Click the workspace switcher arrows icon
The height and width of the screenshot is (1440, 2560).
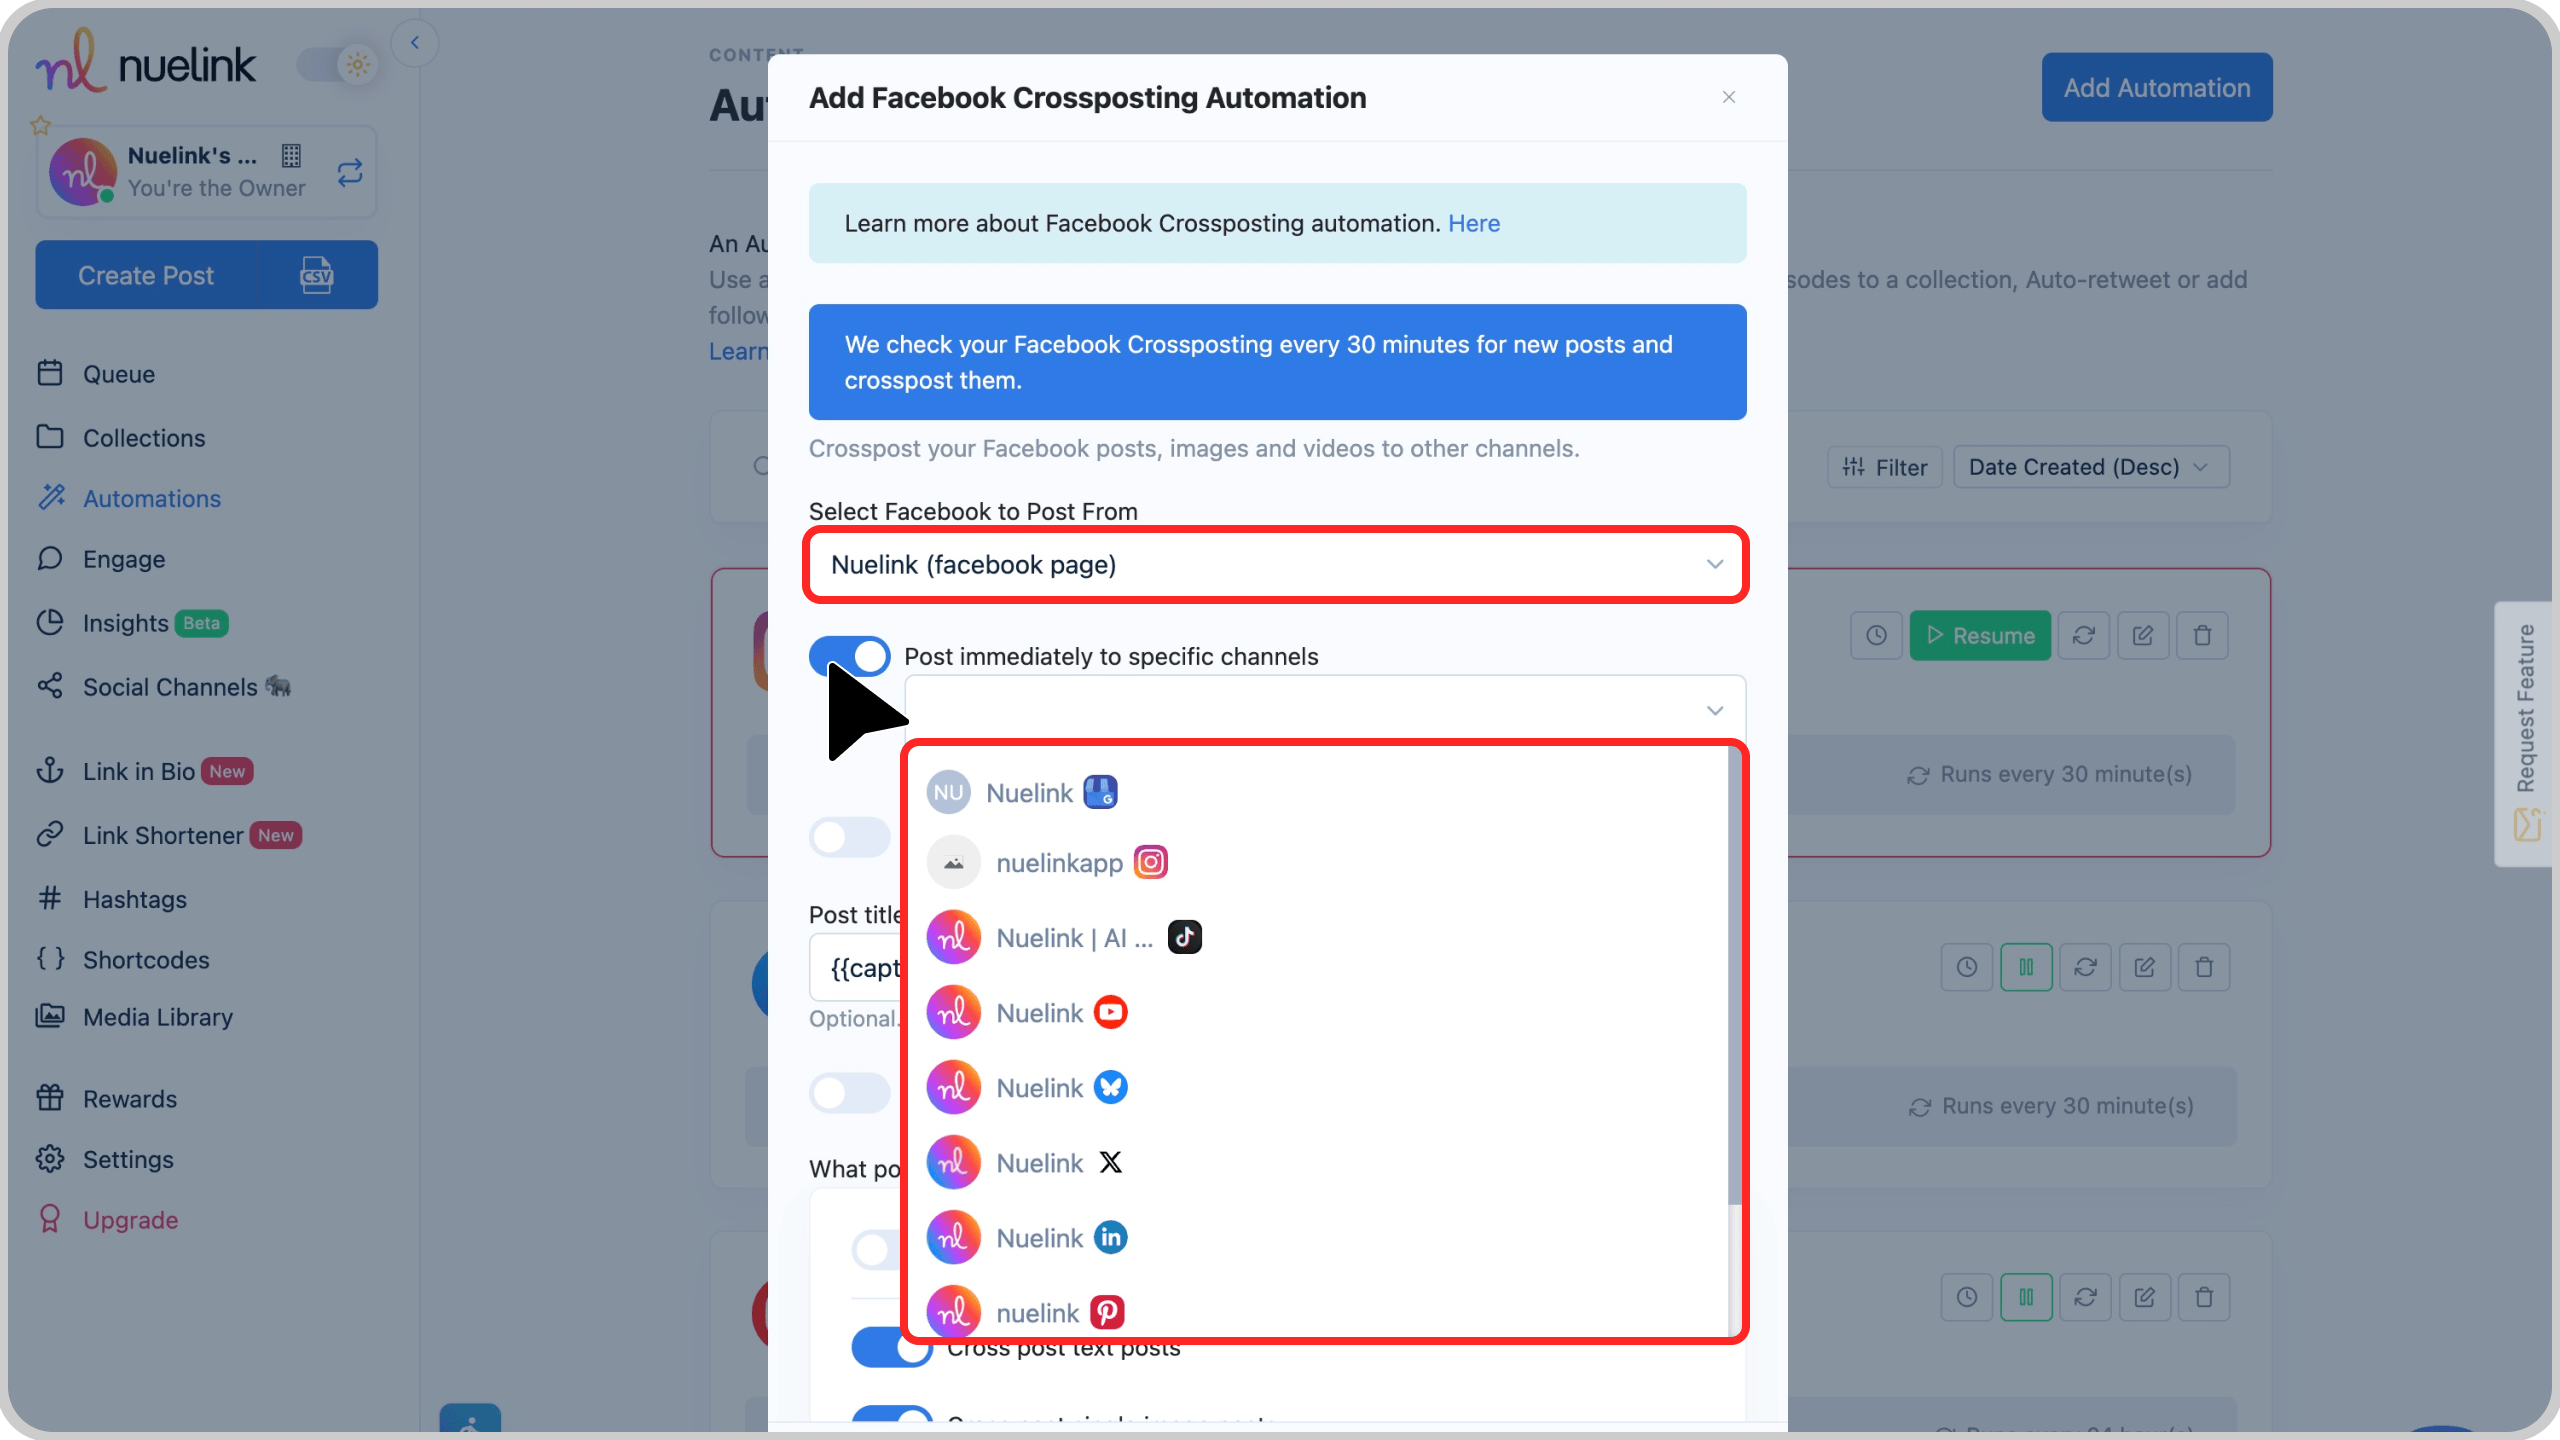[x=349, y=172]
